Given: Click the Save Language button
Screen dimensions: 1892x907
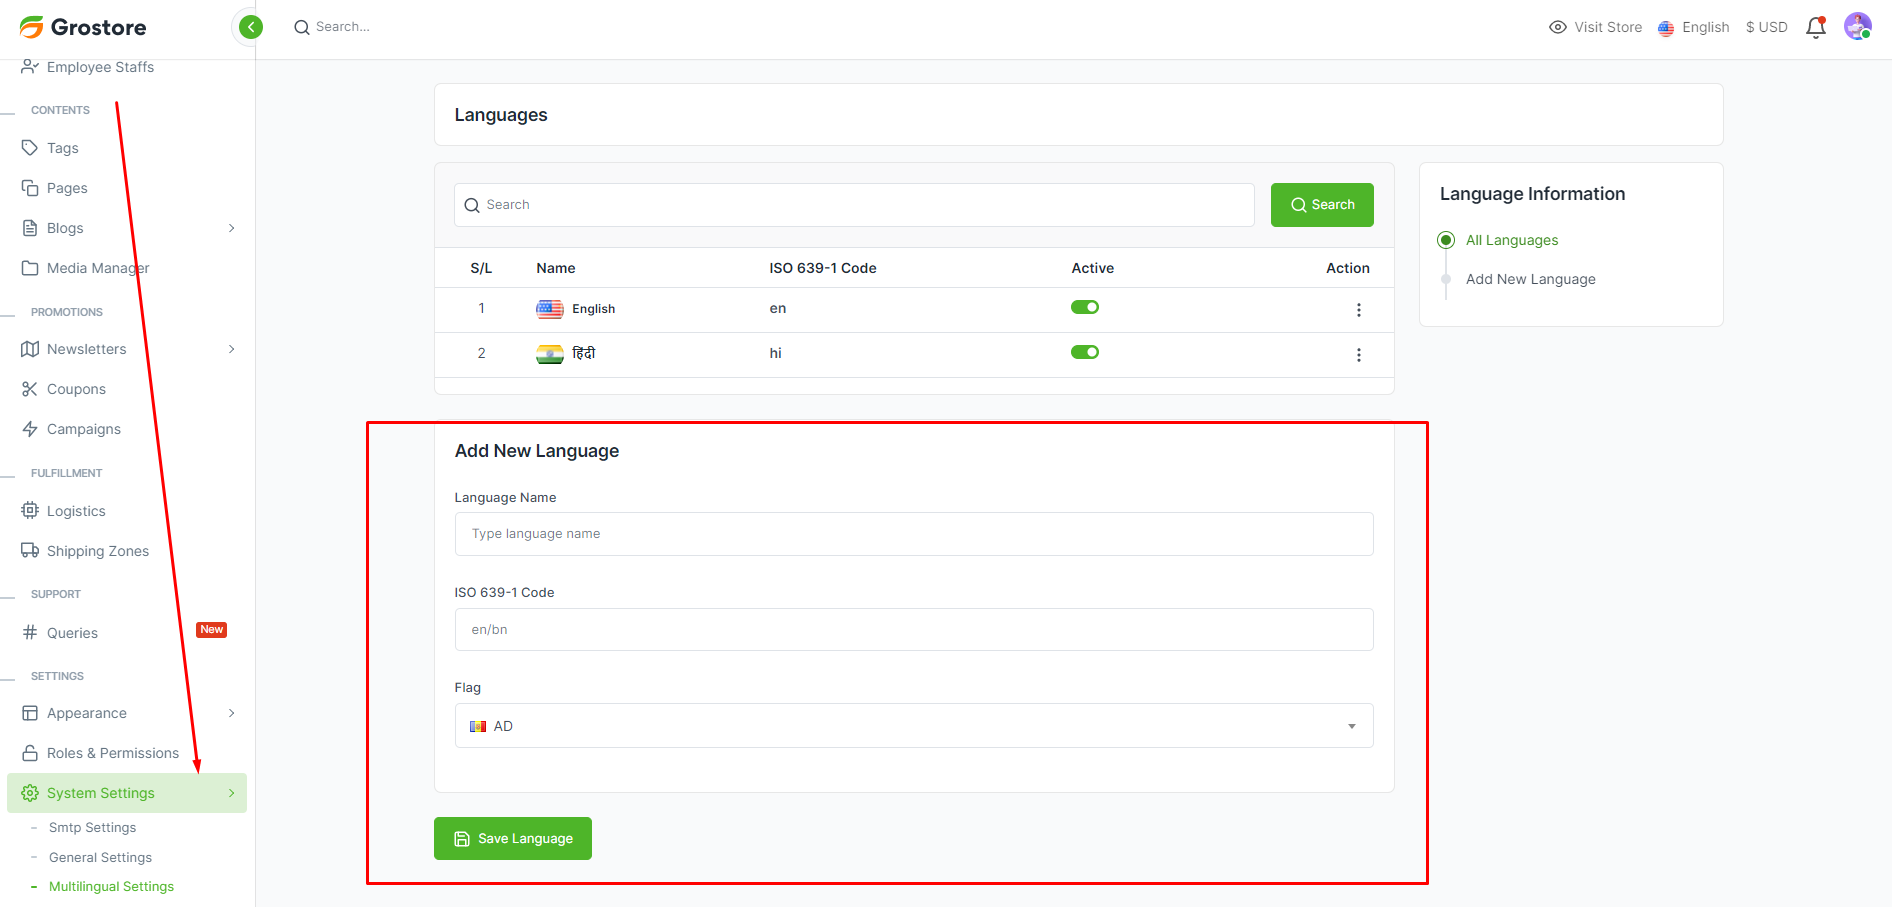Looking at the screenshot, I should [512, 839].
